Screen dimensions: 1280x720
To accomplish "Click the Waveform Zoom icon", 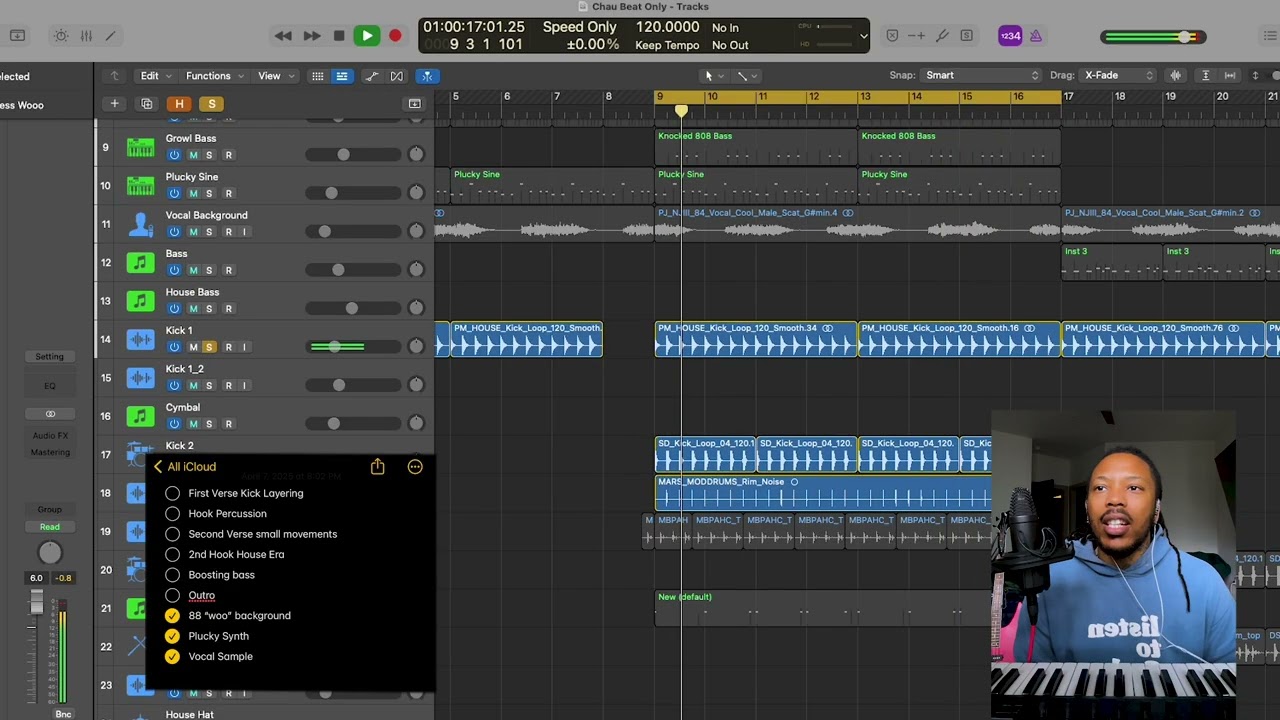I will tap(1176, 75).
